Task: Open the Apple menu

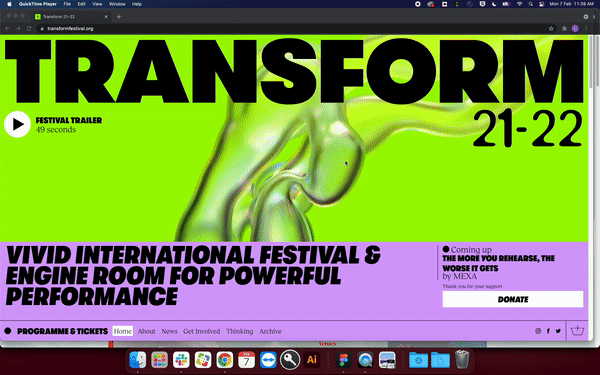Action: (9, 4)
